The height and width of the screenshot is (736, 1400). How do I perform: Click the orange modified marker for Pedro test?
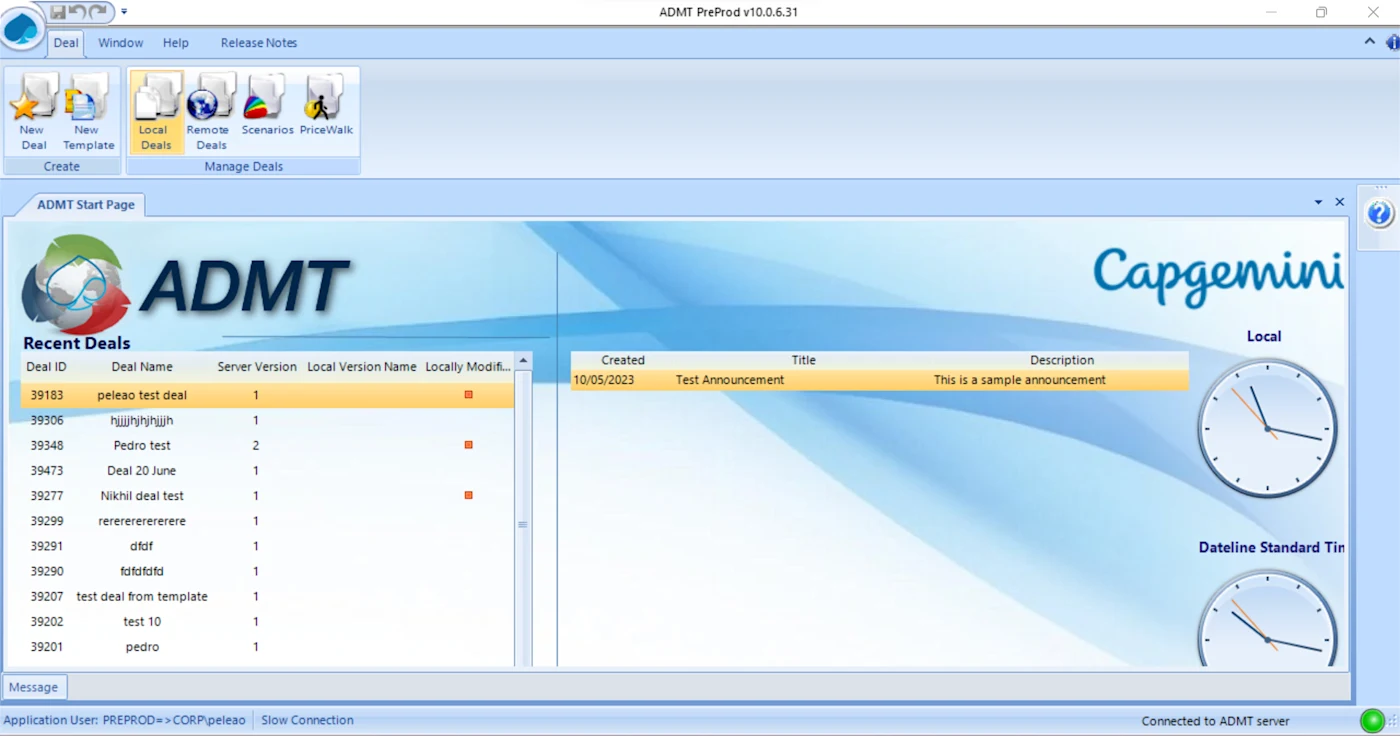tap(468, 445)
